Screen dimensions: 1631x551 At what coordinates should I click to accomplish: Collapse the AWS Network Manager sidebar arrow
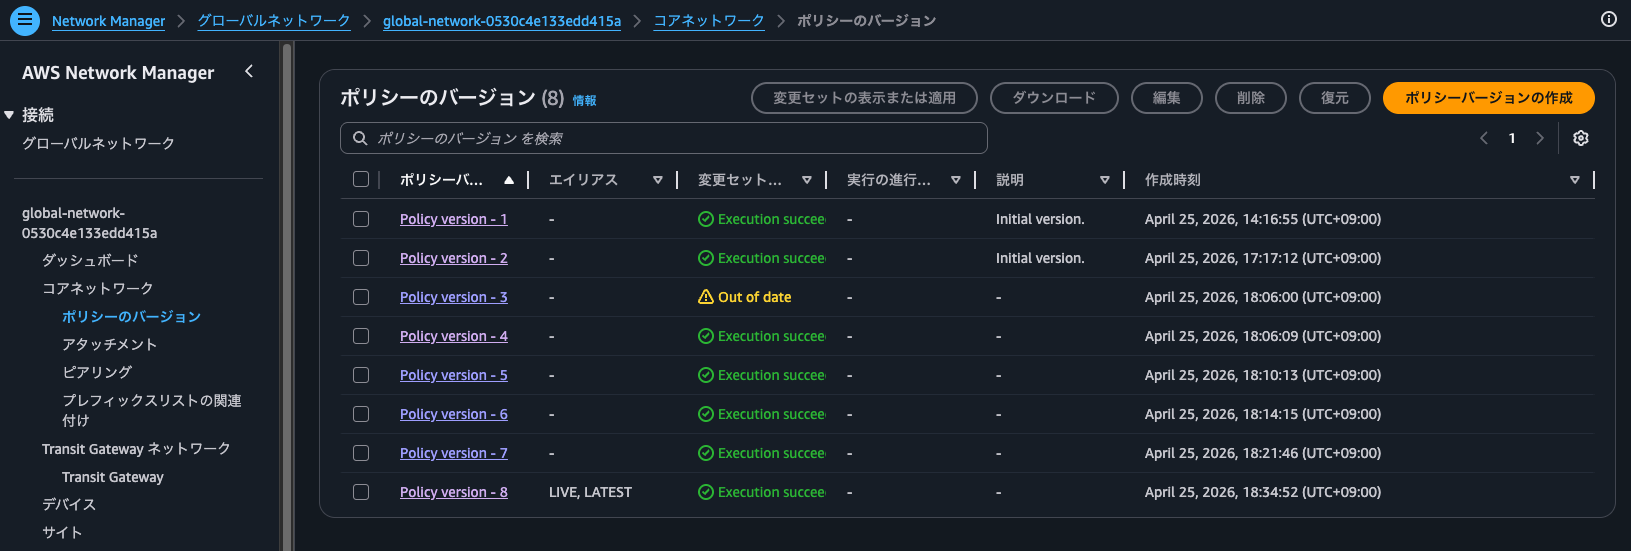pos(249,71)
